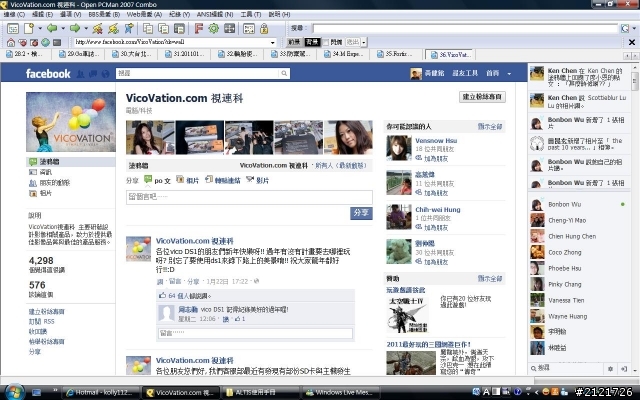Click the home icon in address toolbar

pos(11,42)
